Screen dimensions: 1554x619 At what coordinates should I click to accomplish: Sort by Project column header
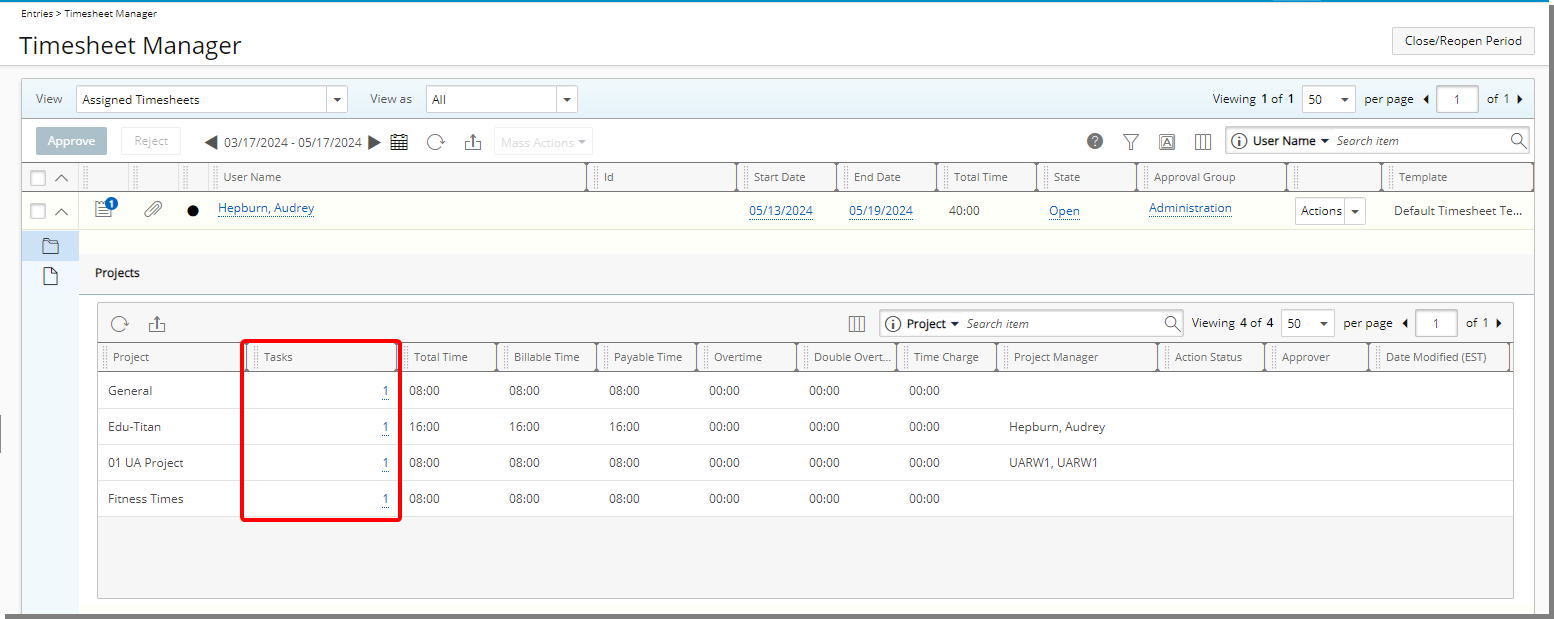[x=131, y=357]
